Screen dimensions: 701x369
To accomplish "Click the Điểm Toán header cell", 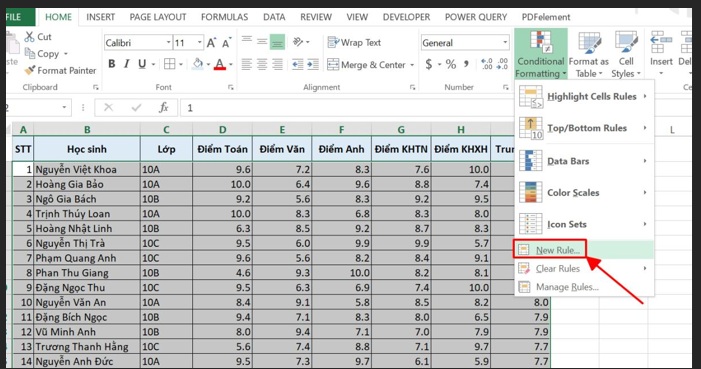I will (223, 149).
